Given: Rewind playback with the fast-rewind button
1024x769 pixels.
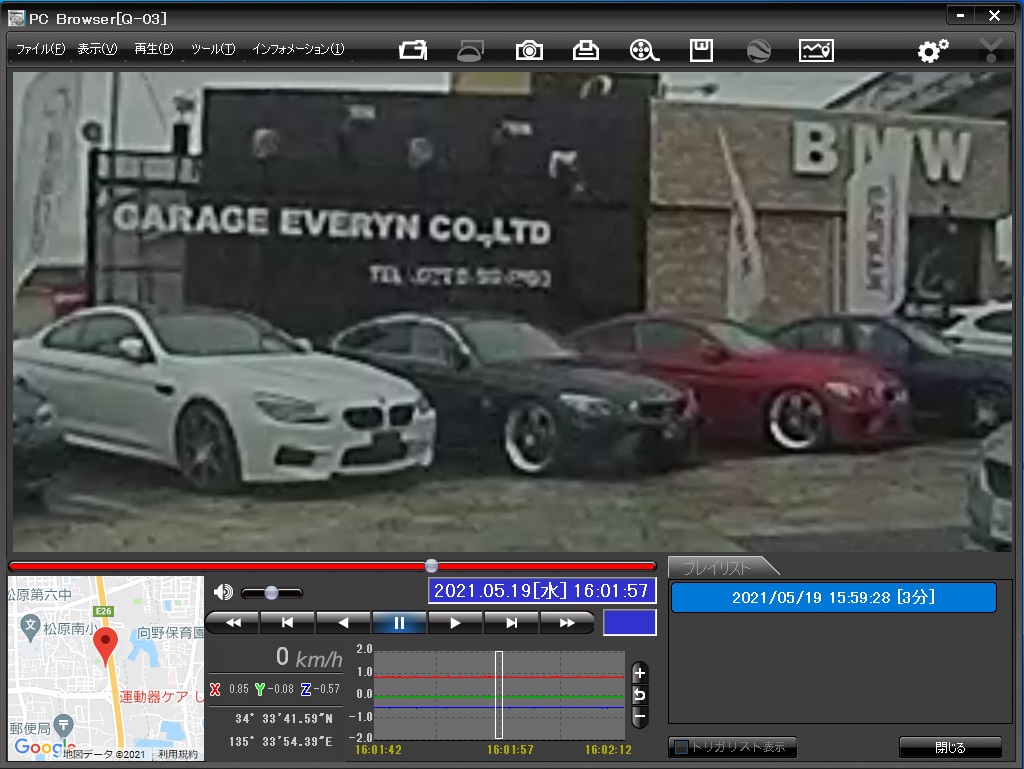Looking at the screenshot, I should (232, 623).
